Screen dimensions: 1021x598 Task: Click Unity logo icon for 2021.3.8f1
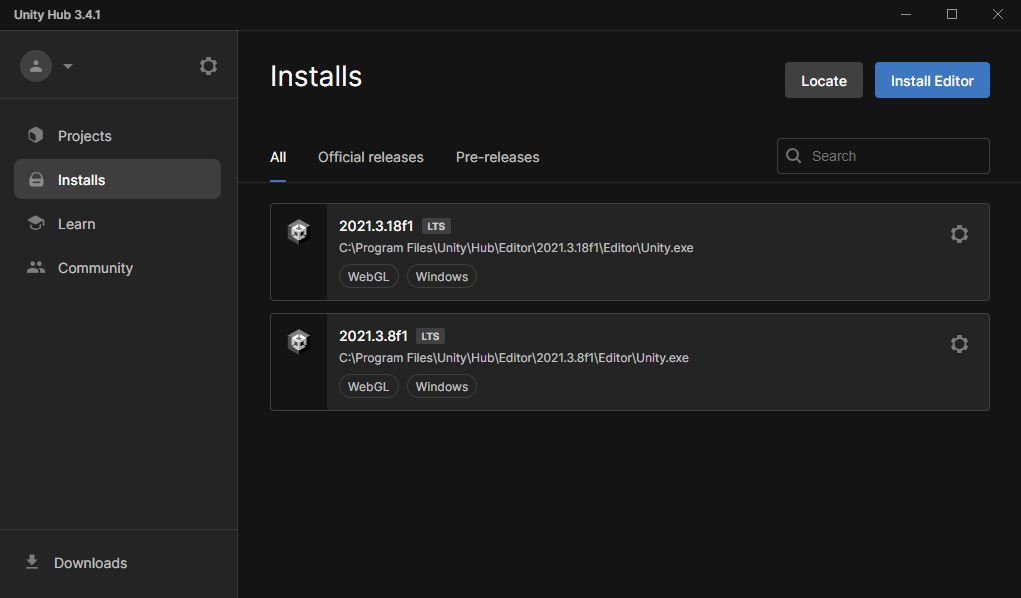(x=298, y=341)
